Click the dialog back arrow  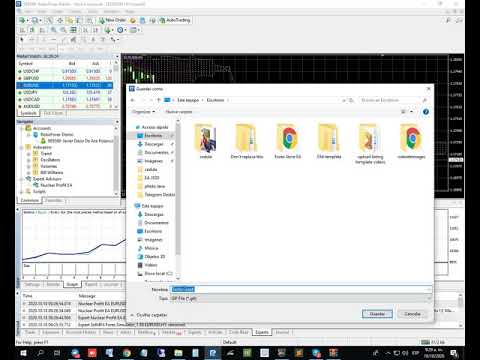(133, 100)
